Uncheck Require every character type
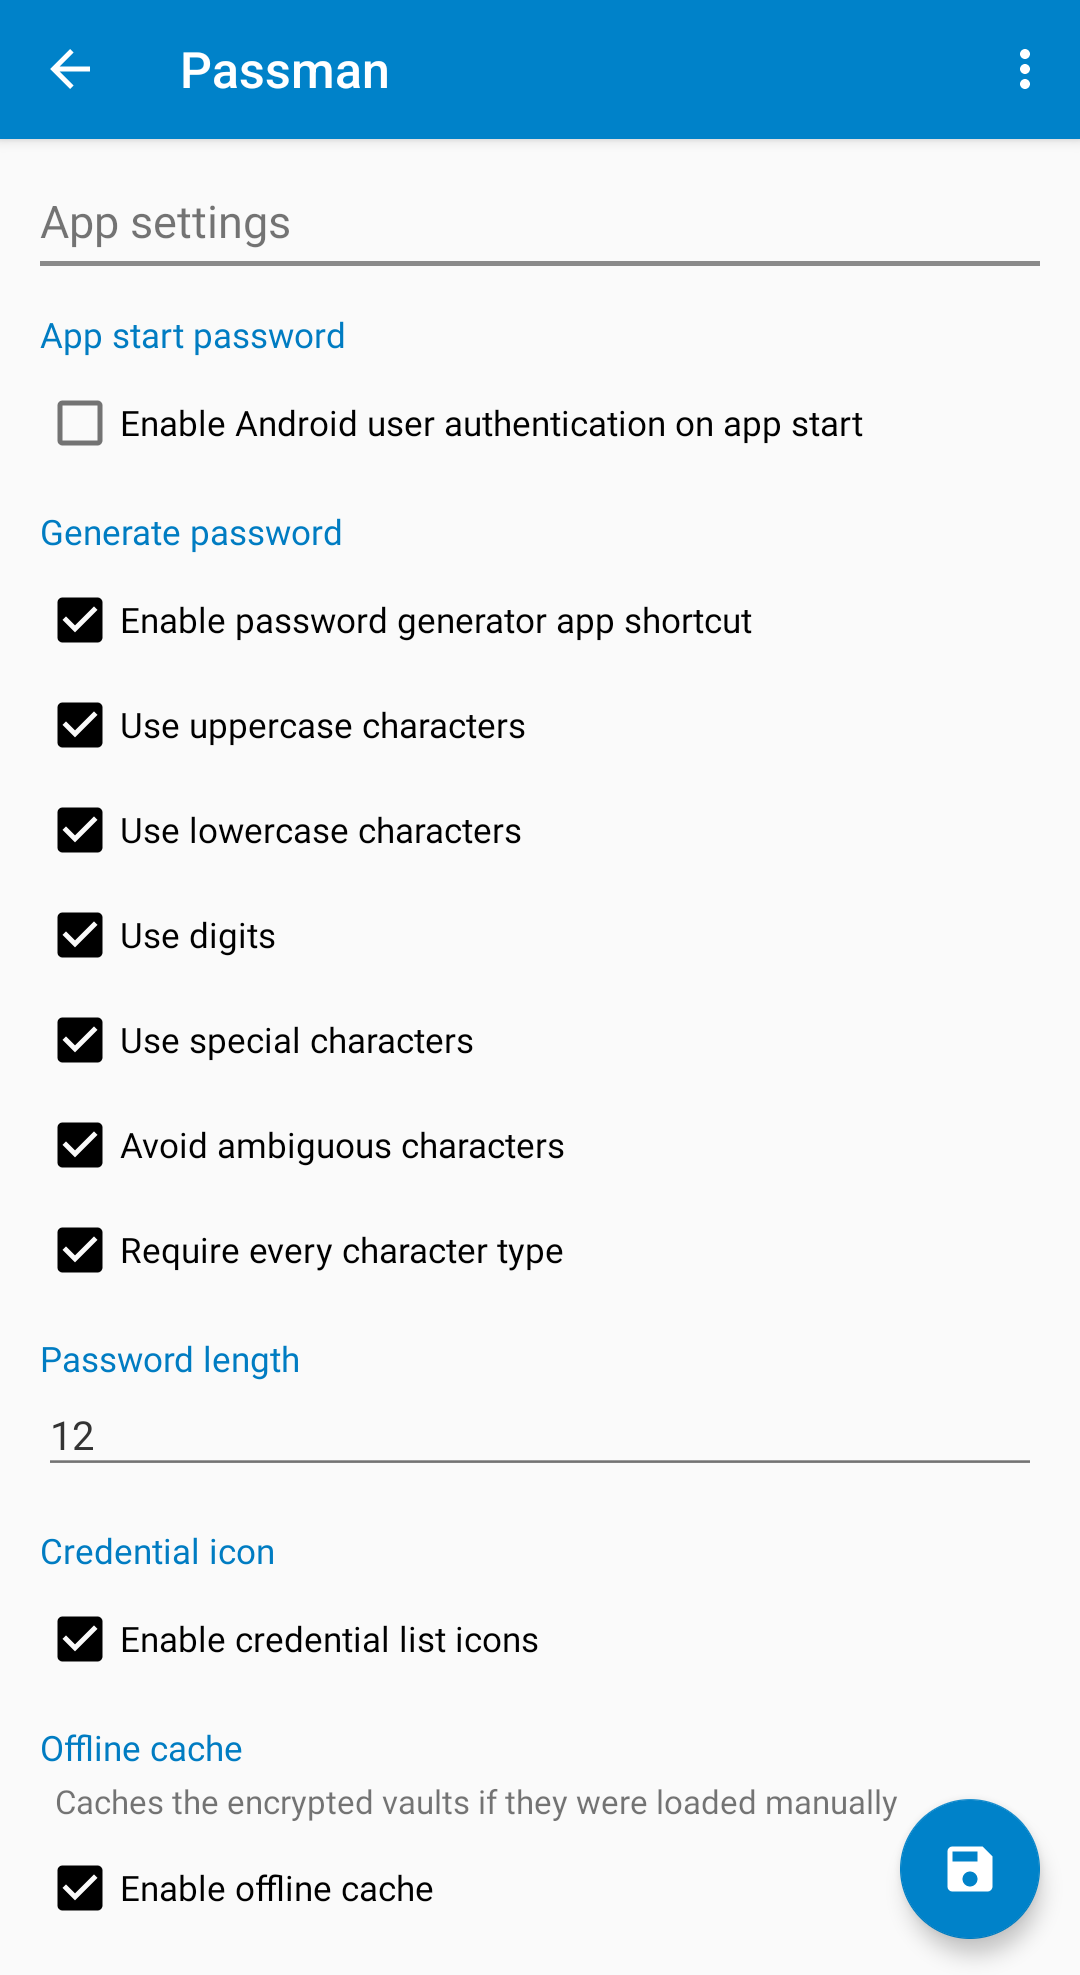Viewport: 1080px width, 1975px height. tap(80, 1250)
